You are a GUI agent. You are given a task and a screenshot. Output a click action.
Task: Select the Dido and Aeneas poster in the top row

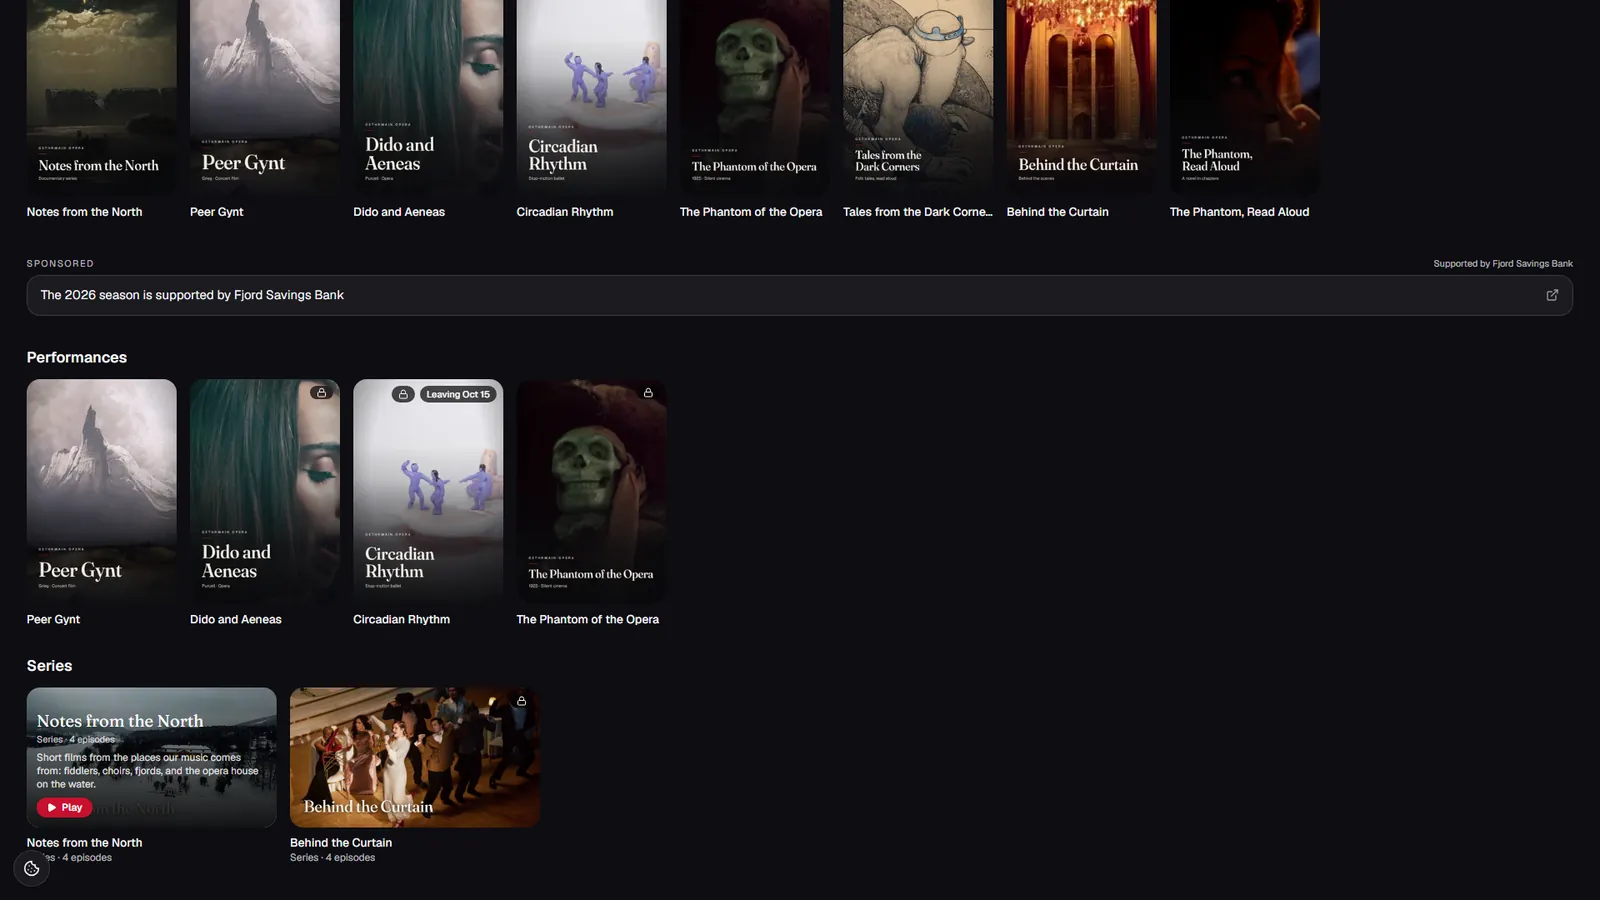coord(428,97)
